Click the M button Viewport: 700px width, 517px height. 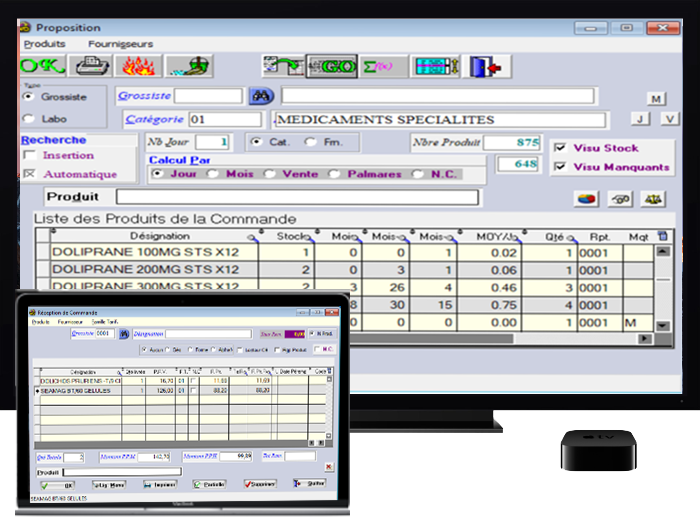tap(656, 99)
